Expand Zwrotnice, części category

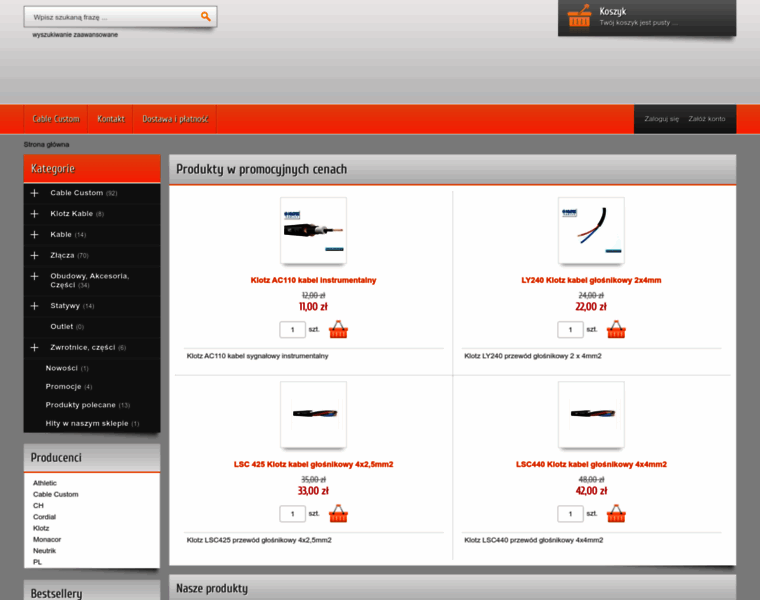(x=34, y=347)
